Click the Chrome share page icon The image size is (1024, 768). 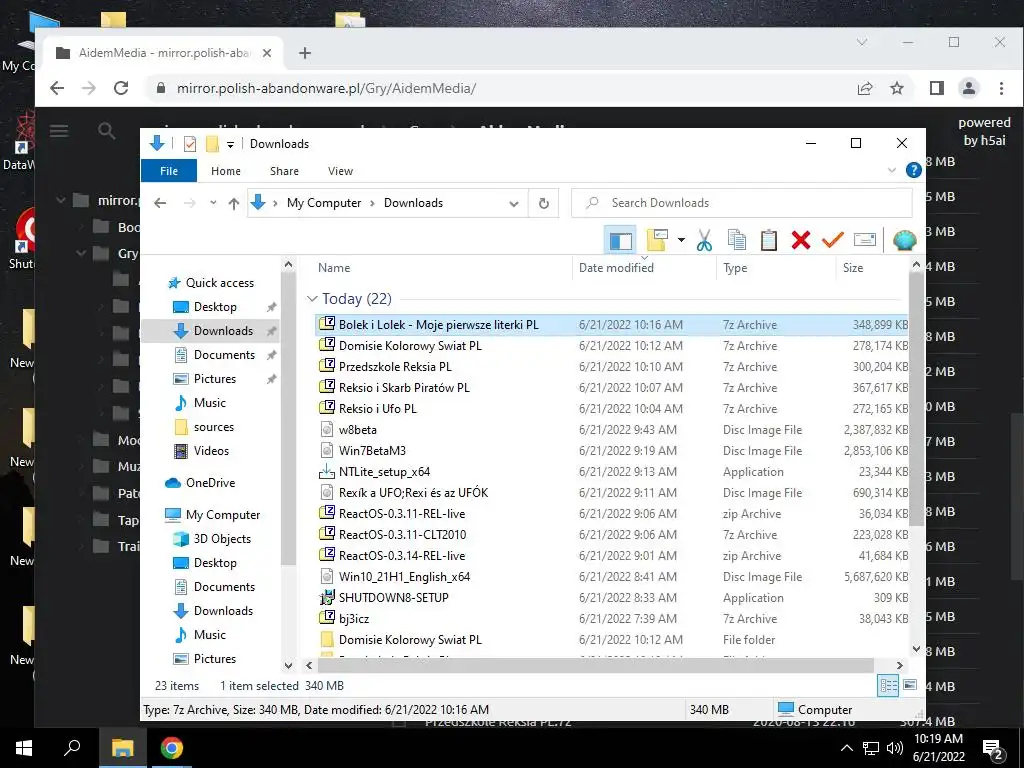point(865,88)
